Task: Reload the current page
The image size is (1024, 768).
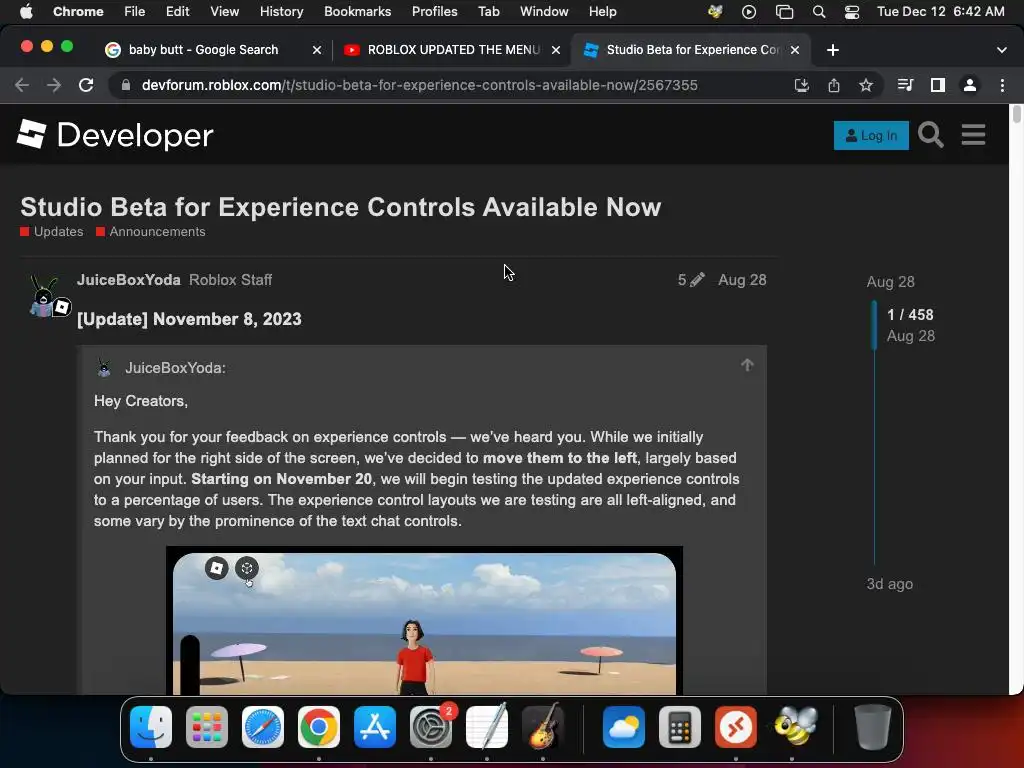Action: tap(86, 85)
